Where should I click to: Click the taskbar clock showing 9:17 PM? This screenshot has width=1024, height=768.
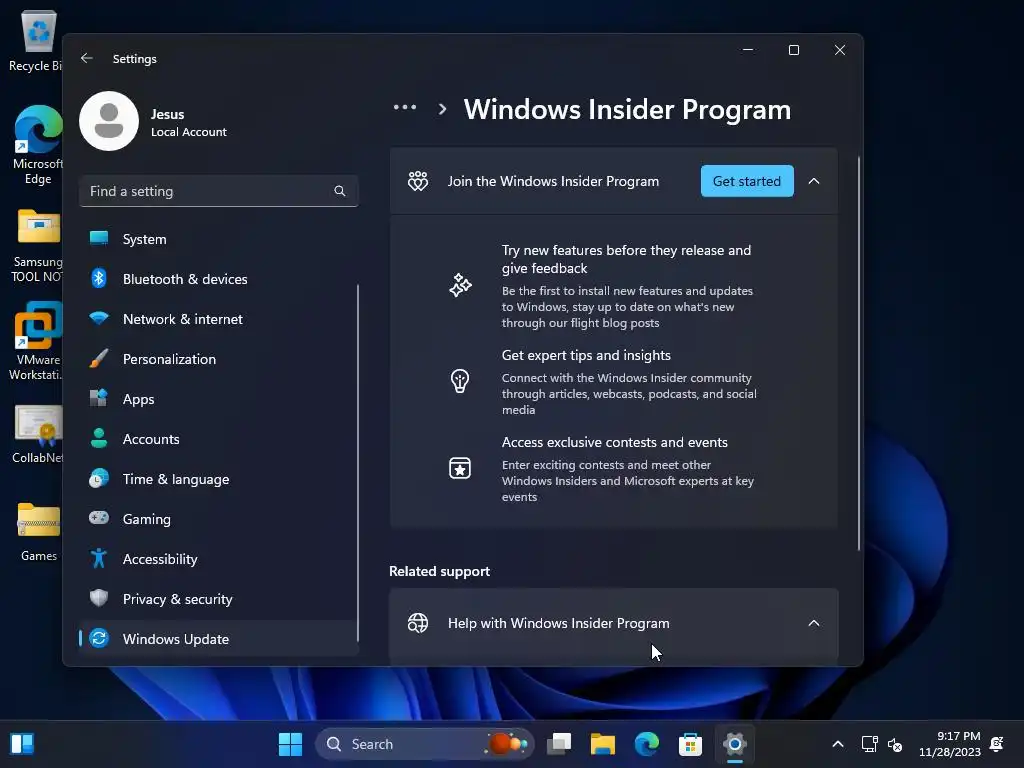[x=950, y=744]
